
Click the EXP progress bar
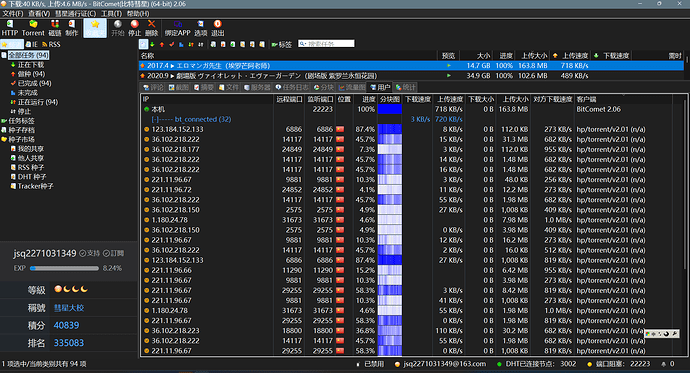64,268
